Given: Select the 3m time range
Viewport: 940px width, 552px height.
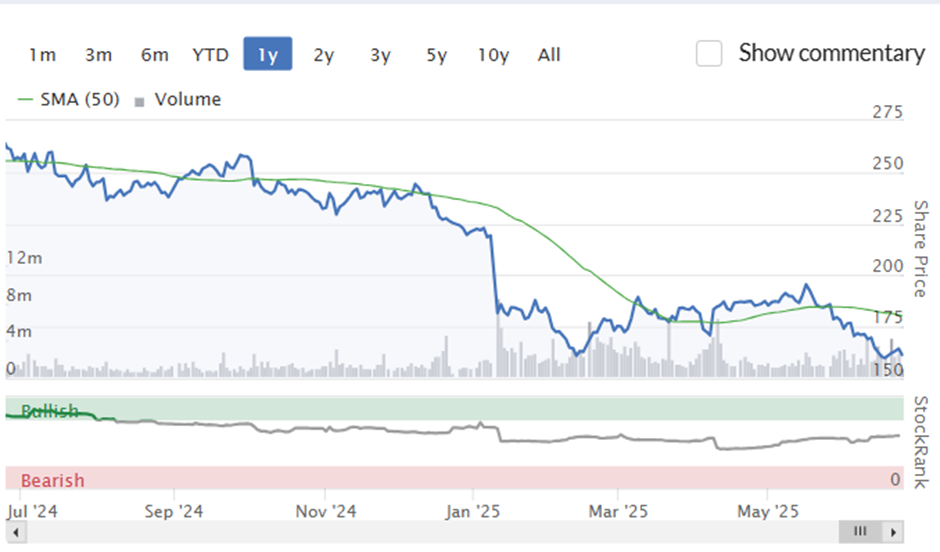Looking at the screenshot, I should point(98,55).
